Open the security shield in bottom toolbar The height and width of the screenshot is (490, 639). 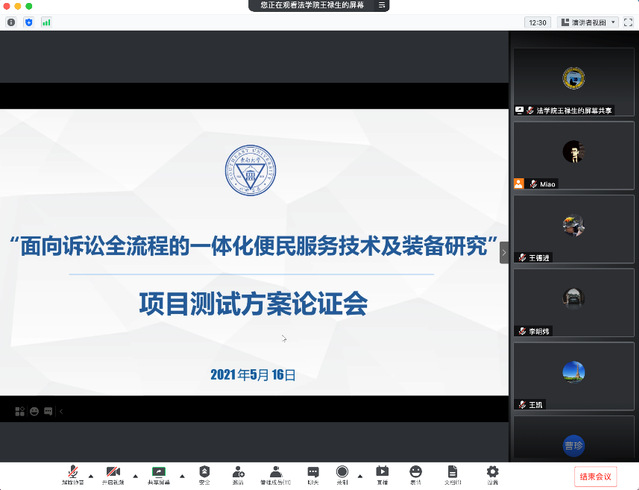[205, 472]
